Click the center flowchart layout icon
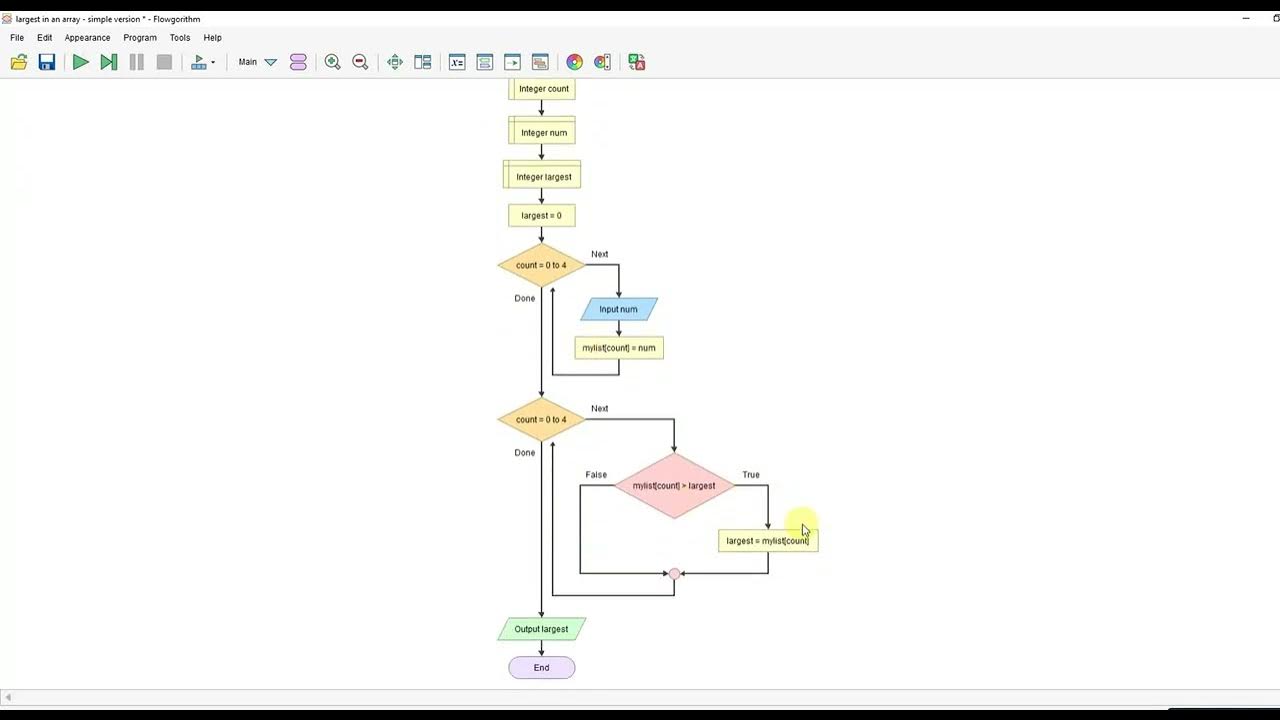 point(395,62)
